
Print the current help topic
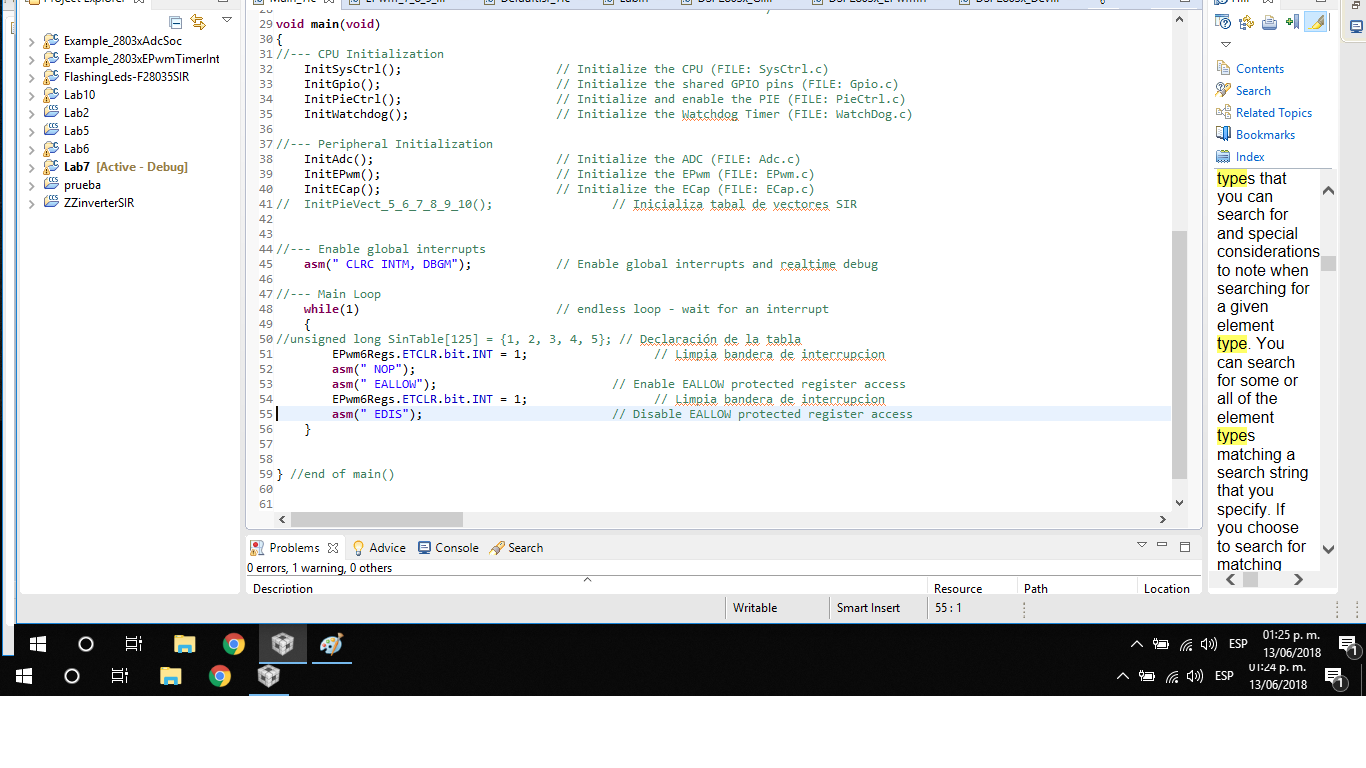tap(1269, 22)
